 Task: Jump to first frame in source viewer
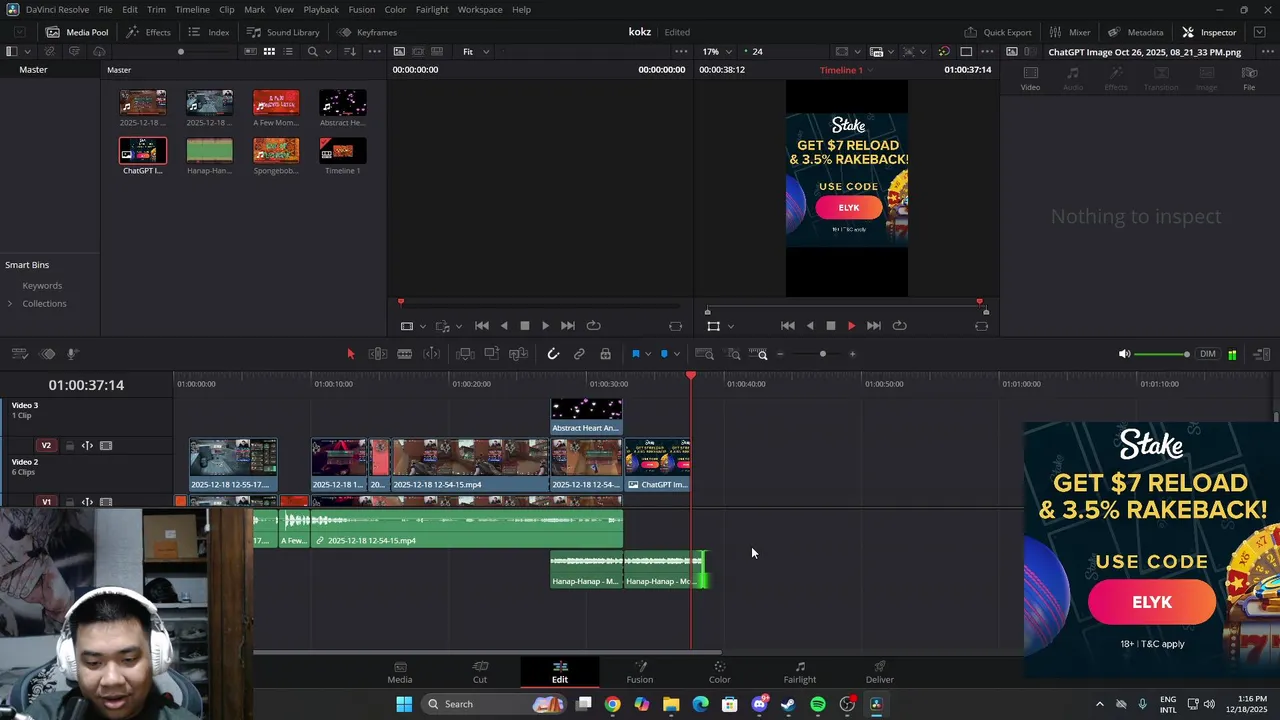point(482,325)
